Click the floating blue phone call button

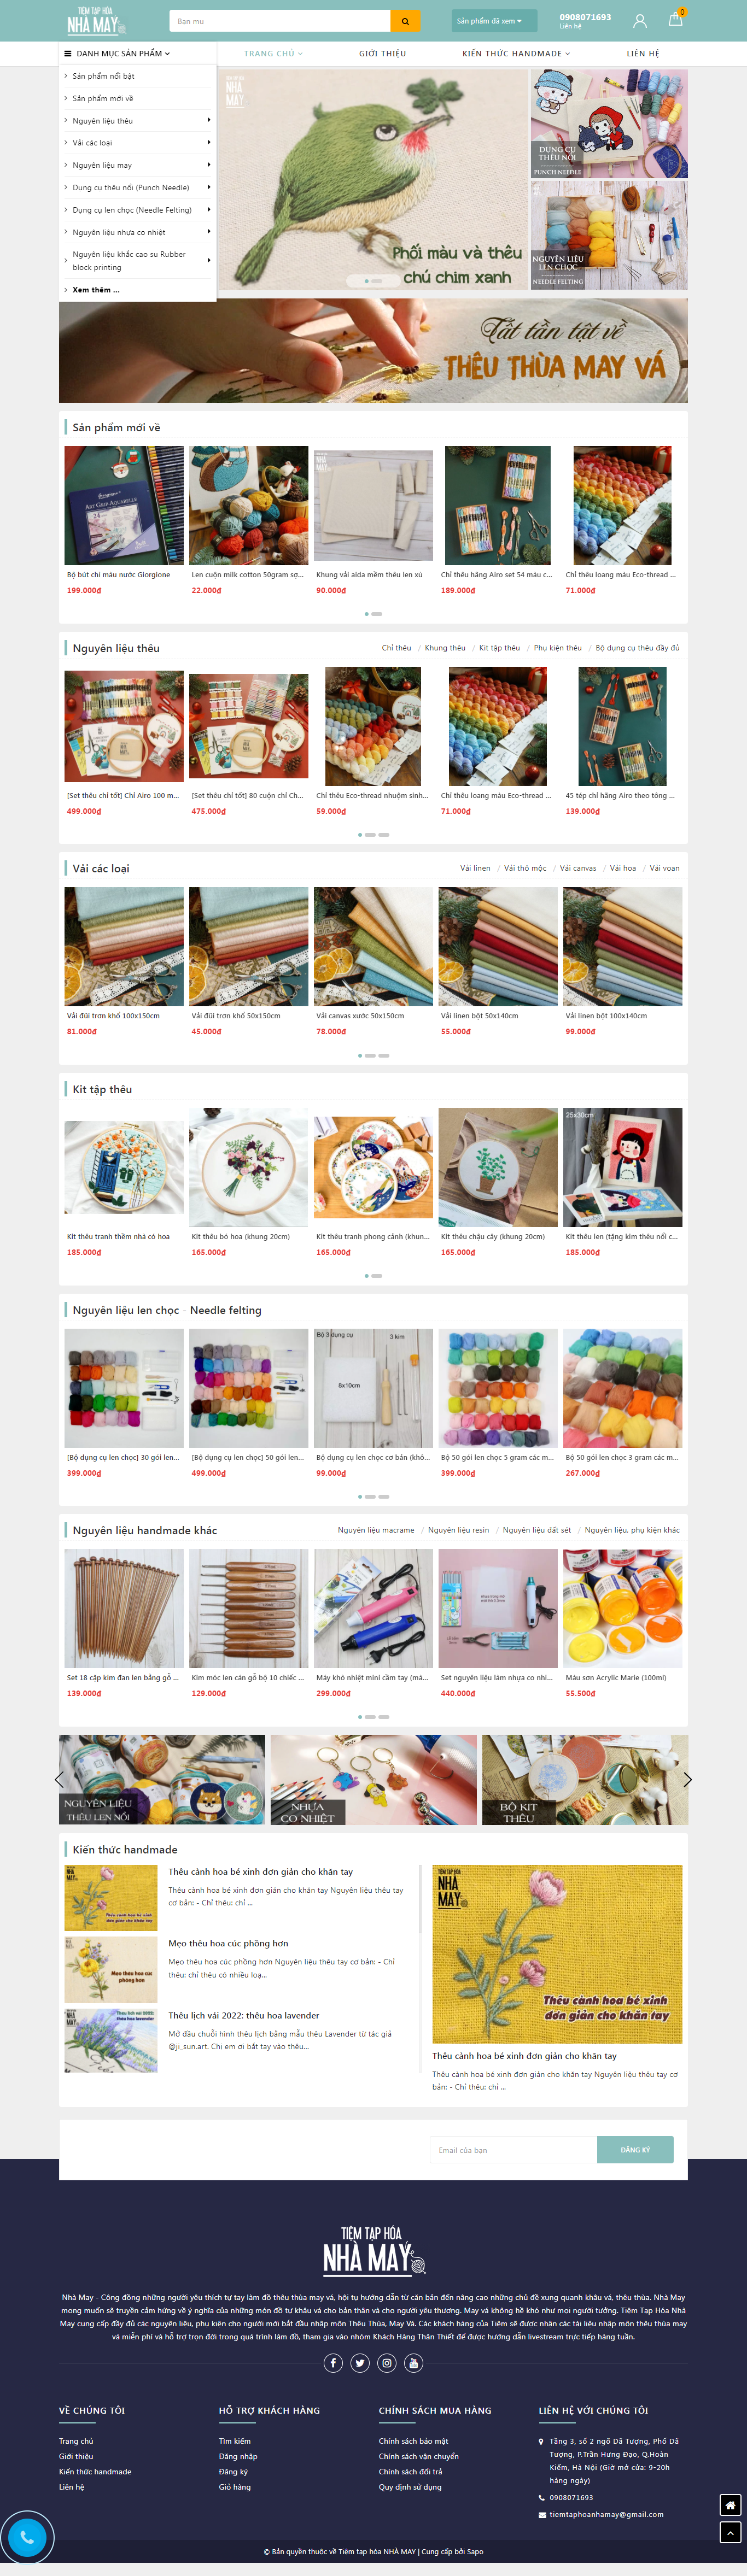[26, 2537]
